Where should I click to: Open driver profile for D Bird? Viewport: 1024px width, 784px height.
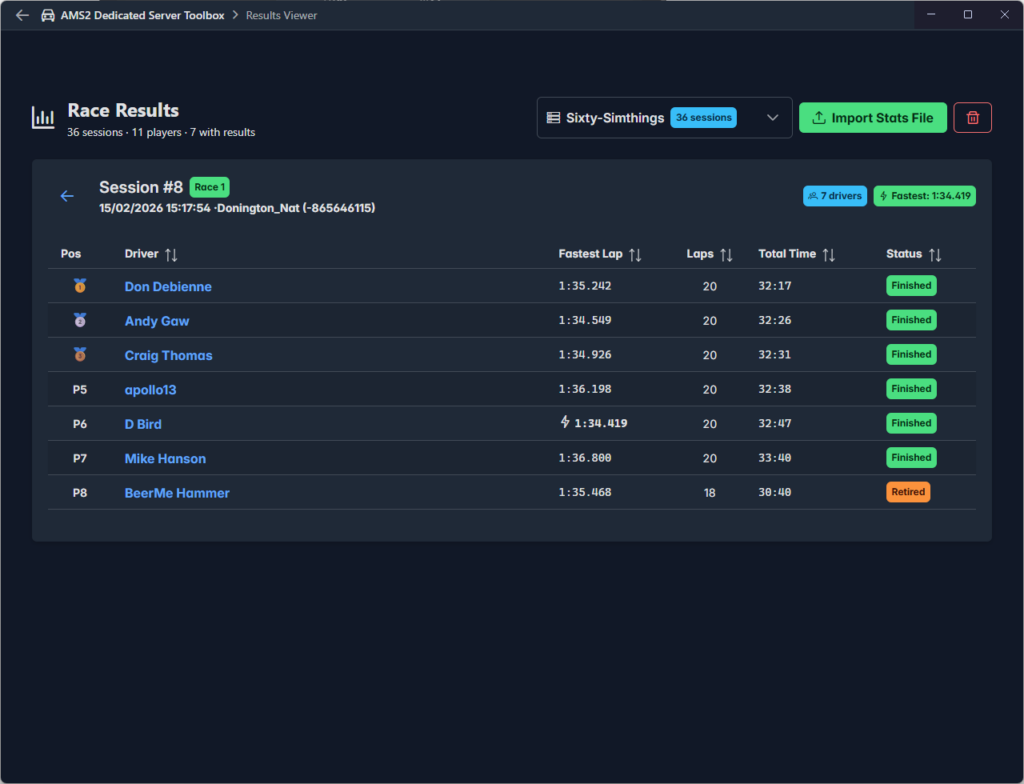[x=143, y=424]
